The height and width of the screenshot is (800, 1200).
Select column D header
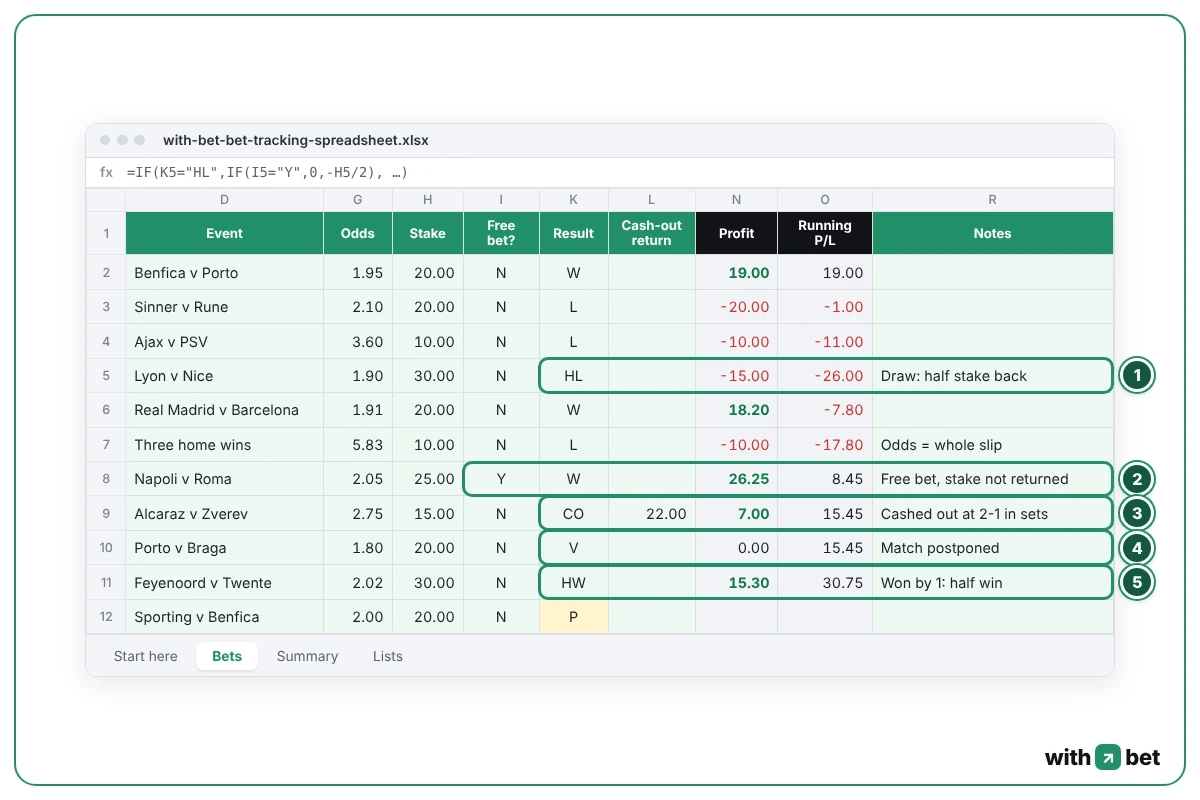tap(224, 200)
